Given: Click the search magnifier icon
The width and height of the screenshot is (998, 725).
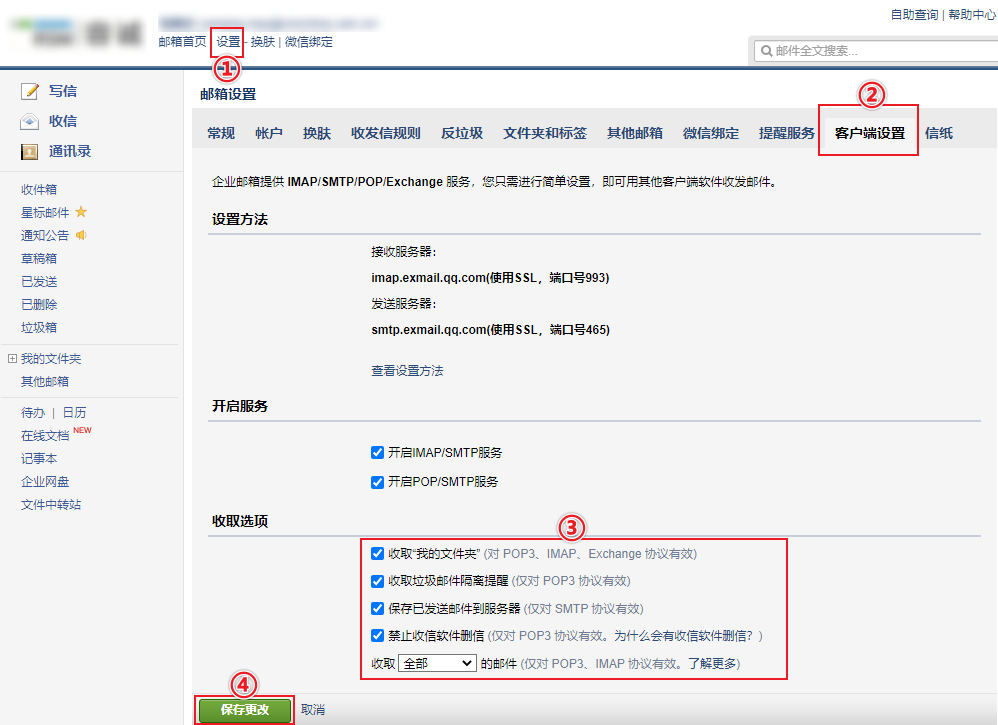Looking at the screenshot, I should [766, 51].
